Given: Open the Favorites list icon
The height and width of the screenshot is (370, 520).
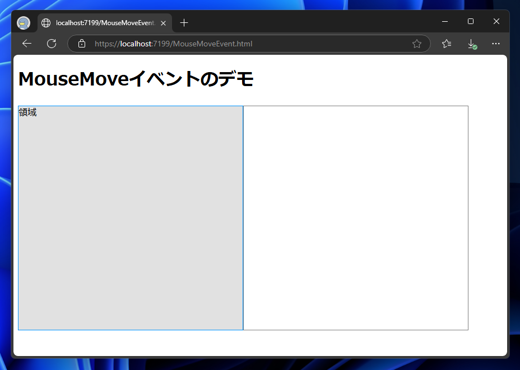Looking at the screenshot, I should (x=446, y=44).
